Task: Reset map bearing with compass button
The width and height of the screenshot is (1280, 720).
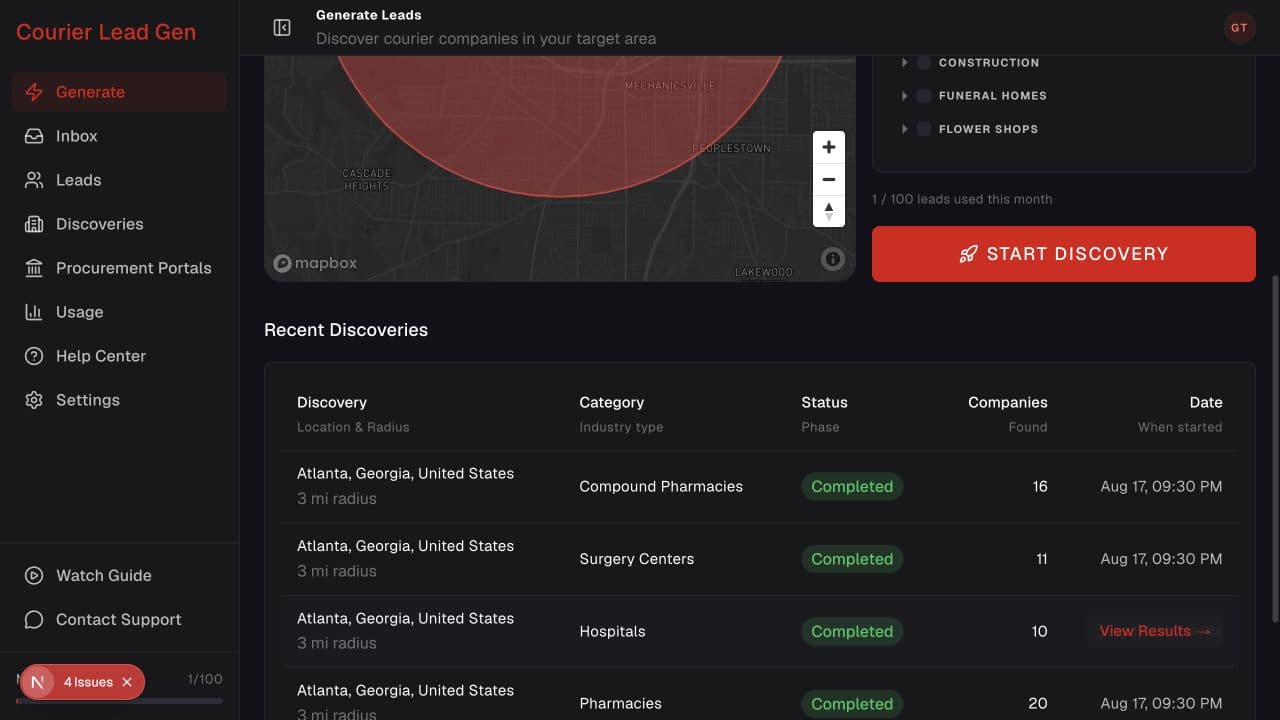Action: point(829,211)
